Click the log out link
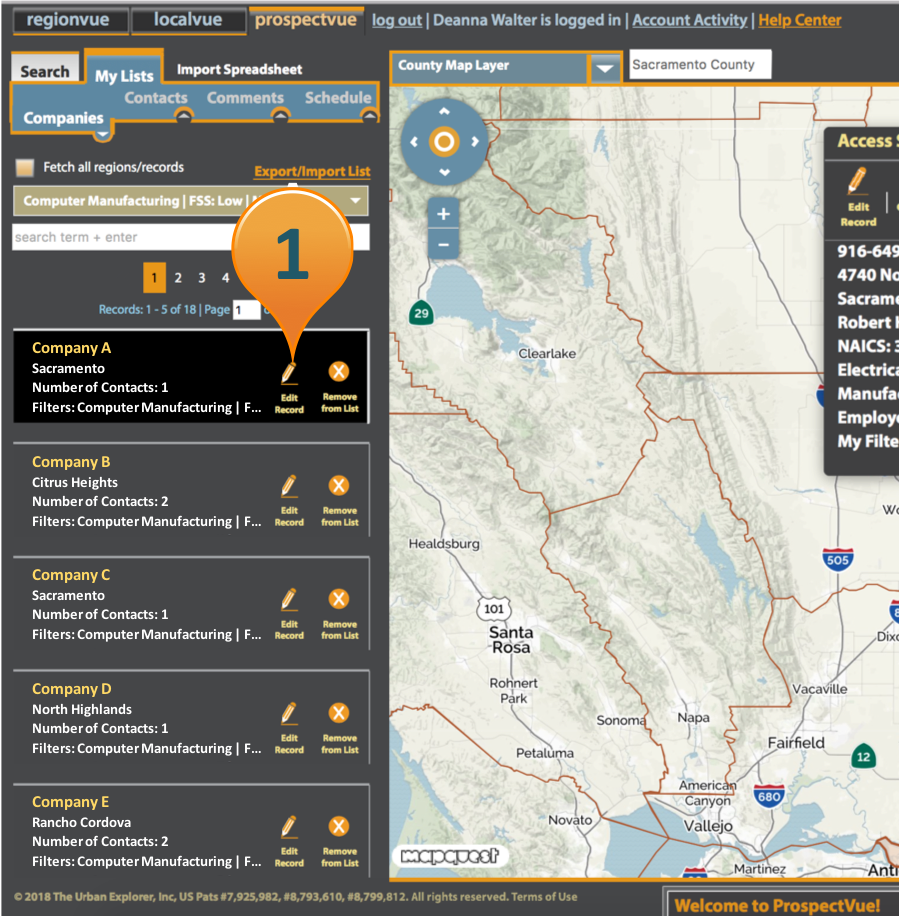This screenshot has height=916, width=899. click(x=397, y=20)
